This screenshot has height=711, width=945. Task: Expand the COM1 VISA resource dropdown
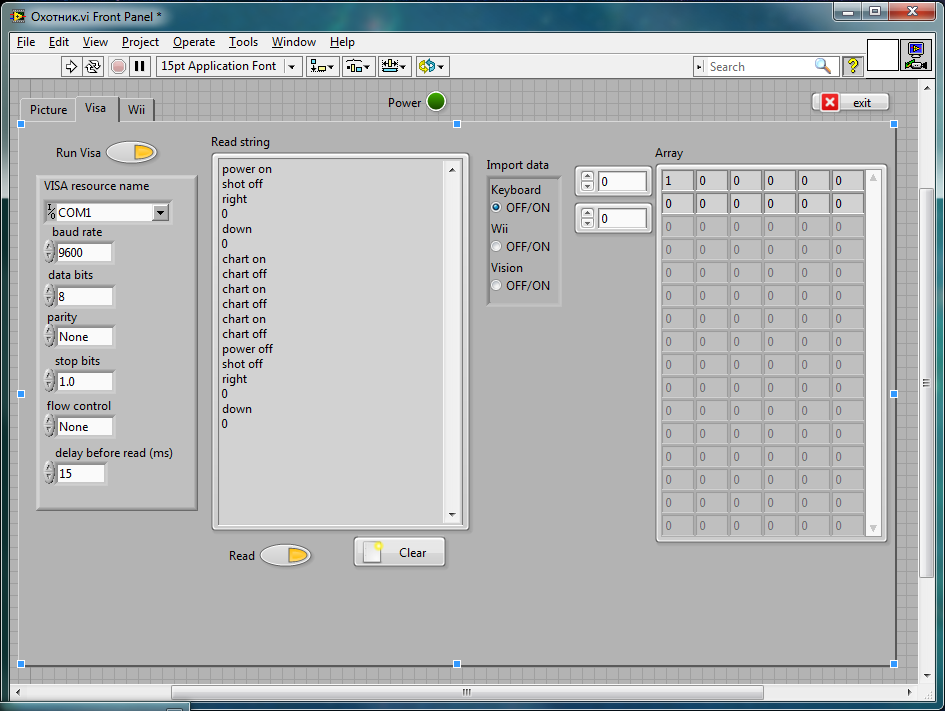[160, 213]
